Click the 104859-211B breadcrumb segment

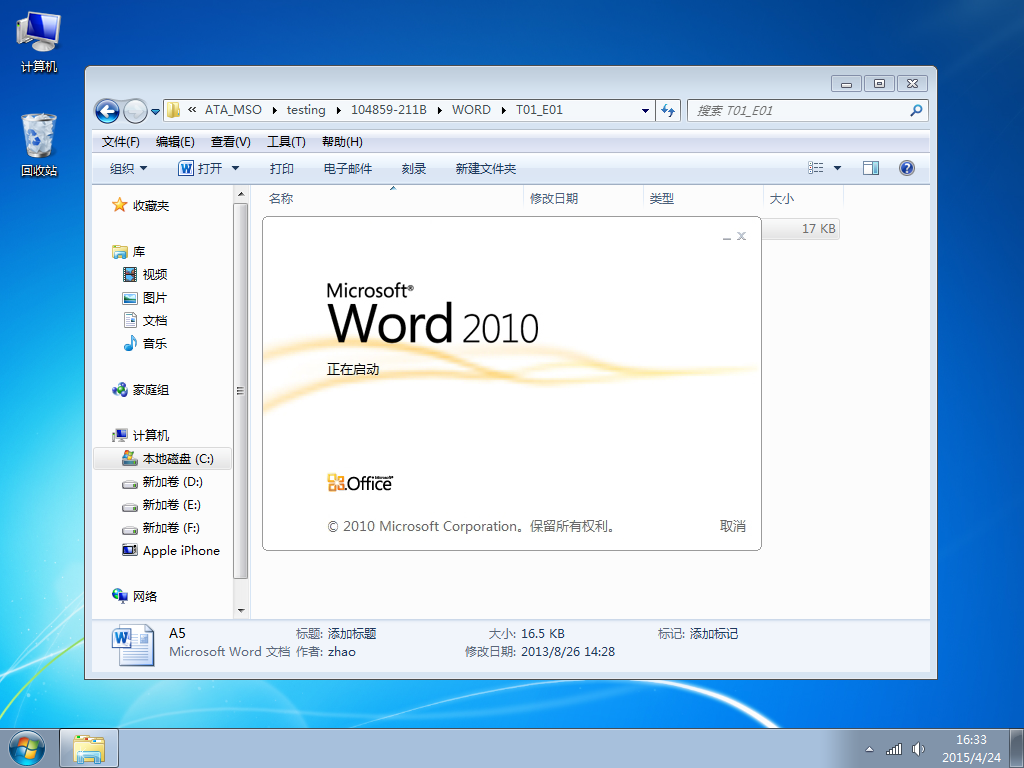tap(389, 110)
